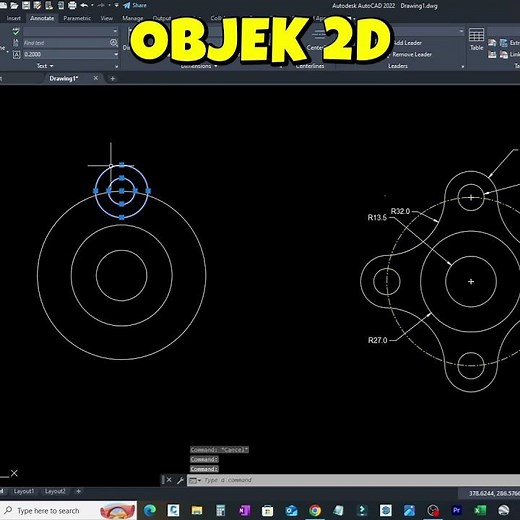Click the Plot printer icon
The width and height of the screenshot is (520, 520).
point(72,5)
